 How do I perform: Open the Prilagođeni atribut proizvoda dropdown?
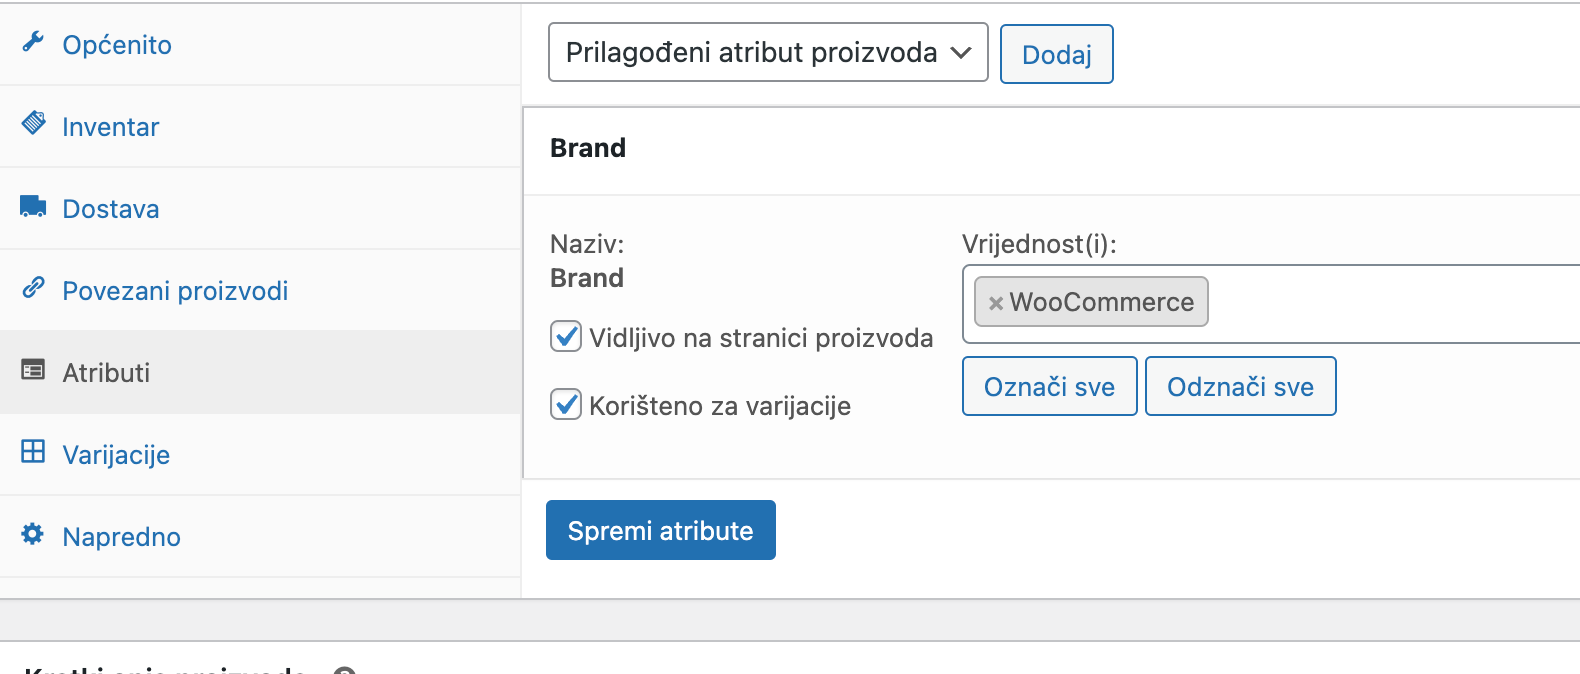768,52
